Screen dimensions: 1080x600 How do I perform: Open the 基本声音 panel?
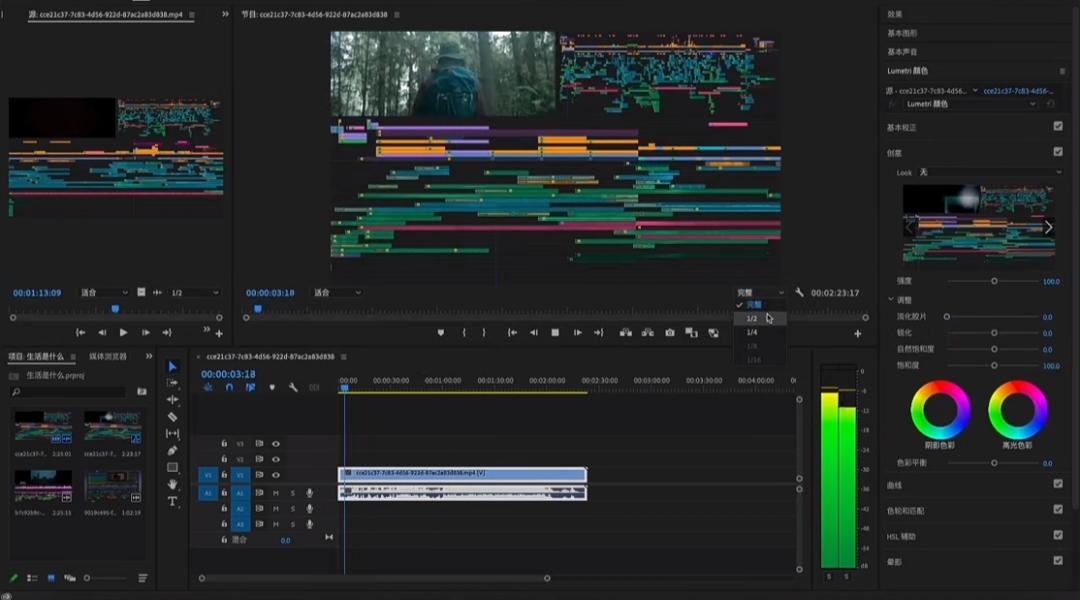(902, 52)
